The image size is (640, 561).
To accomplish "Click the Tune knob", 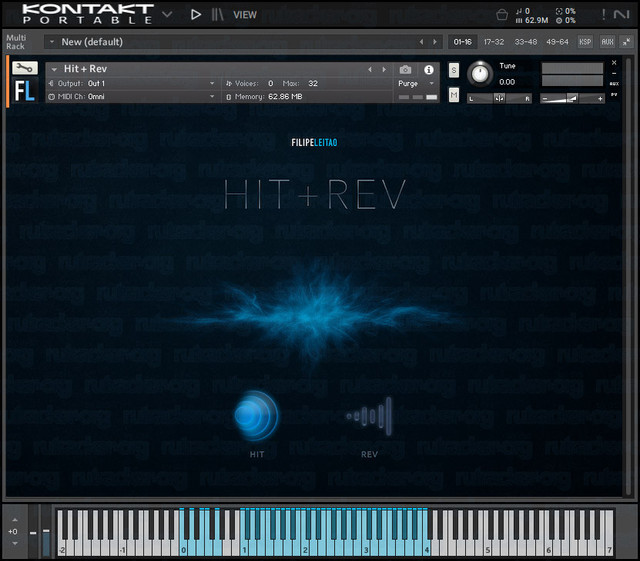I will point(480,74).
